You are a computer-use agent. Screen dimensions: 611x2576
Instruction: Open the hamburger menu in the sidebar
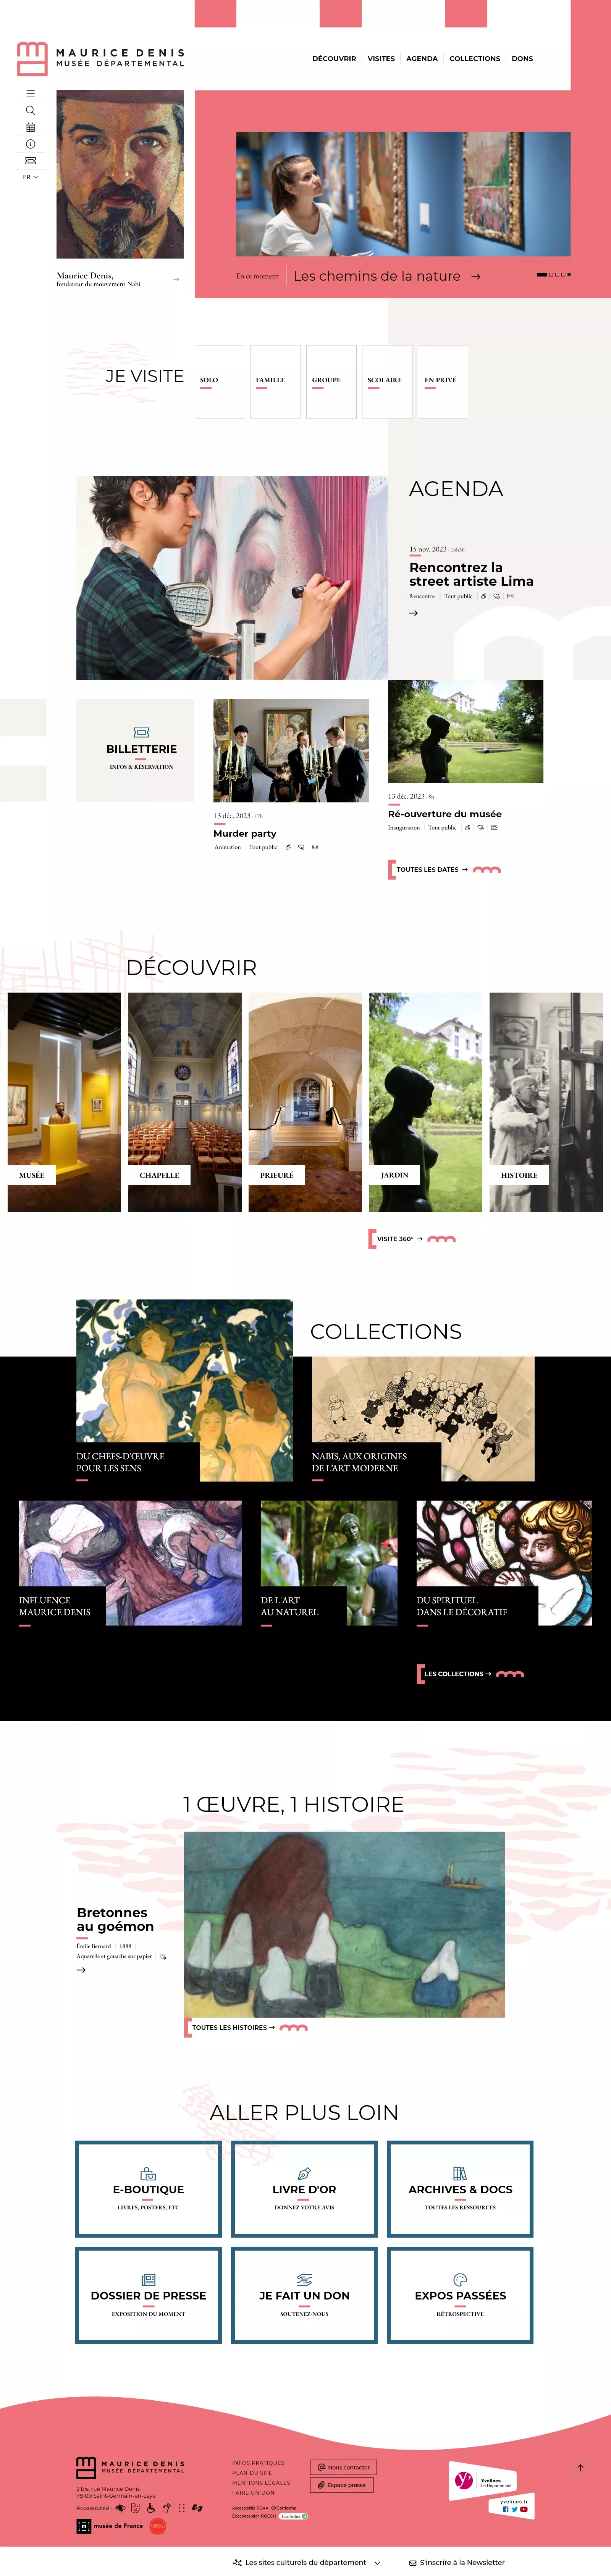click(30, 93)
